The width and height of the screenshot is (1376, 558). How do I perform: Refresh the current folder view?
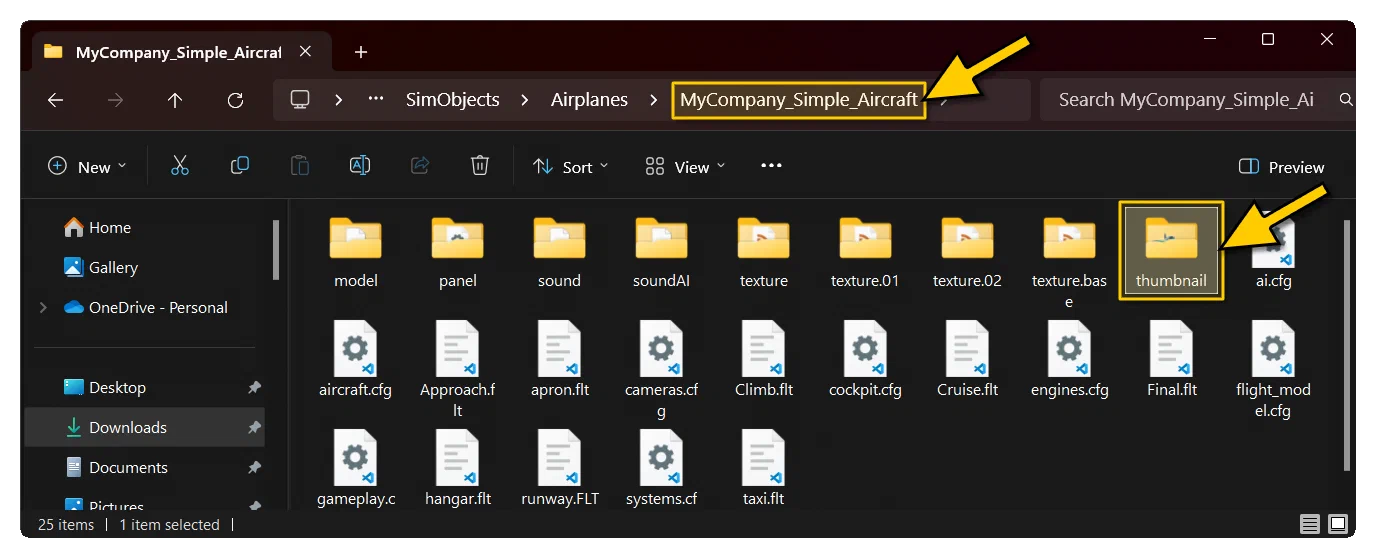235,100
